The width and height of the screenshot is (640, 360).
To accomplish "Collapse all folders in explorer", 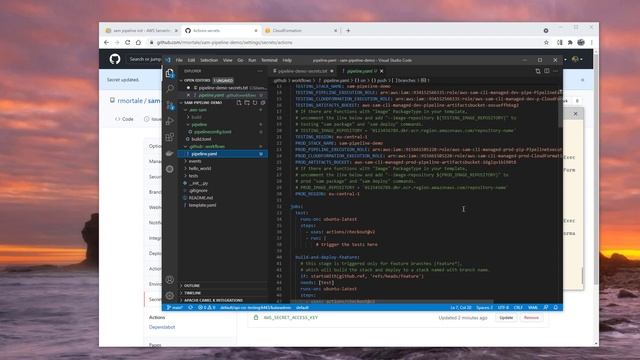I will pyautogui.click(x=263, y=103).
